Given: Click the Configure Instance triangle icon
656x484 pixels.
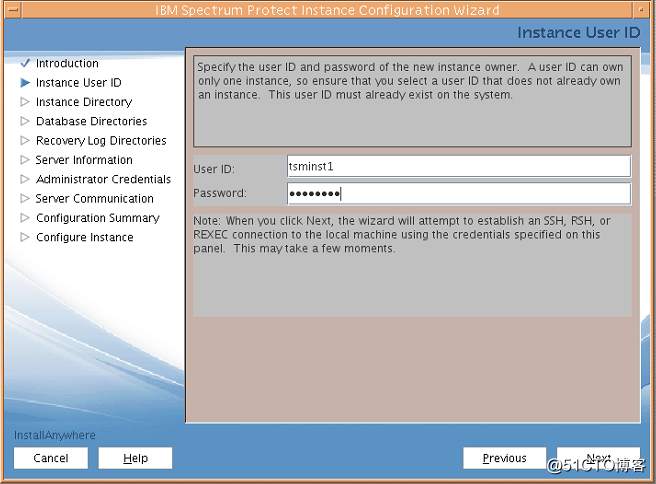Looking at the screenshot, I should pos(25,237).
